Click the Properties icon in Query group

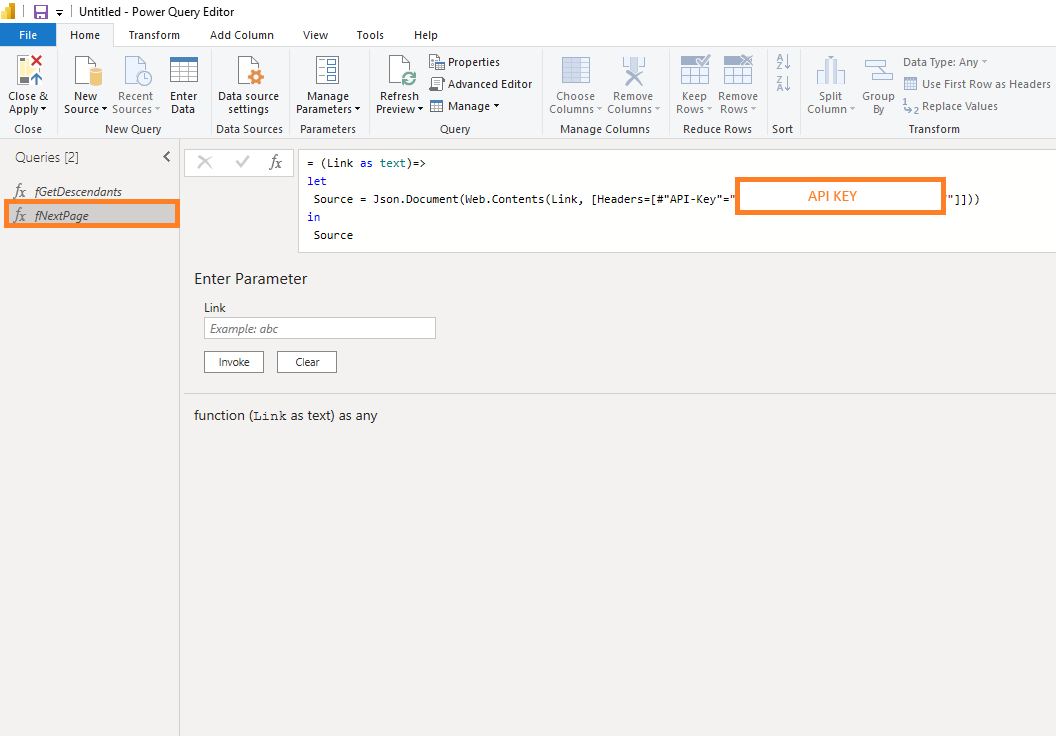(x=437, y=62)
